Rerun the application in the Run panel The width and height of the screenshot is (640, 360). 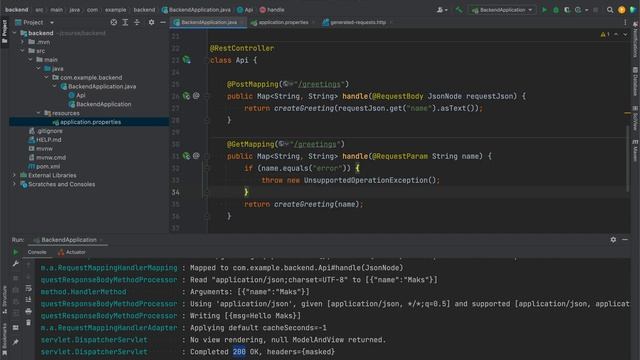coord(16,252)
